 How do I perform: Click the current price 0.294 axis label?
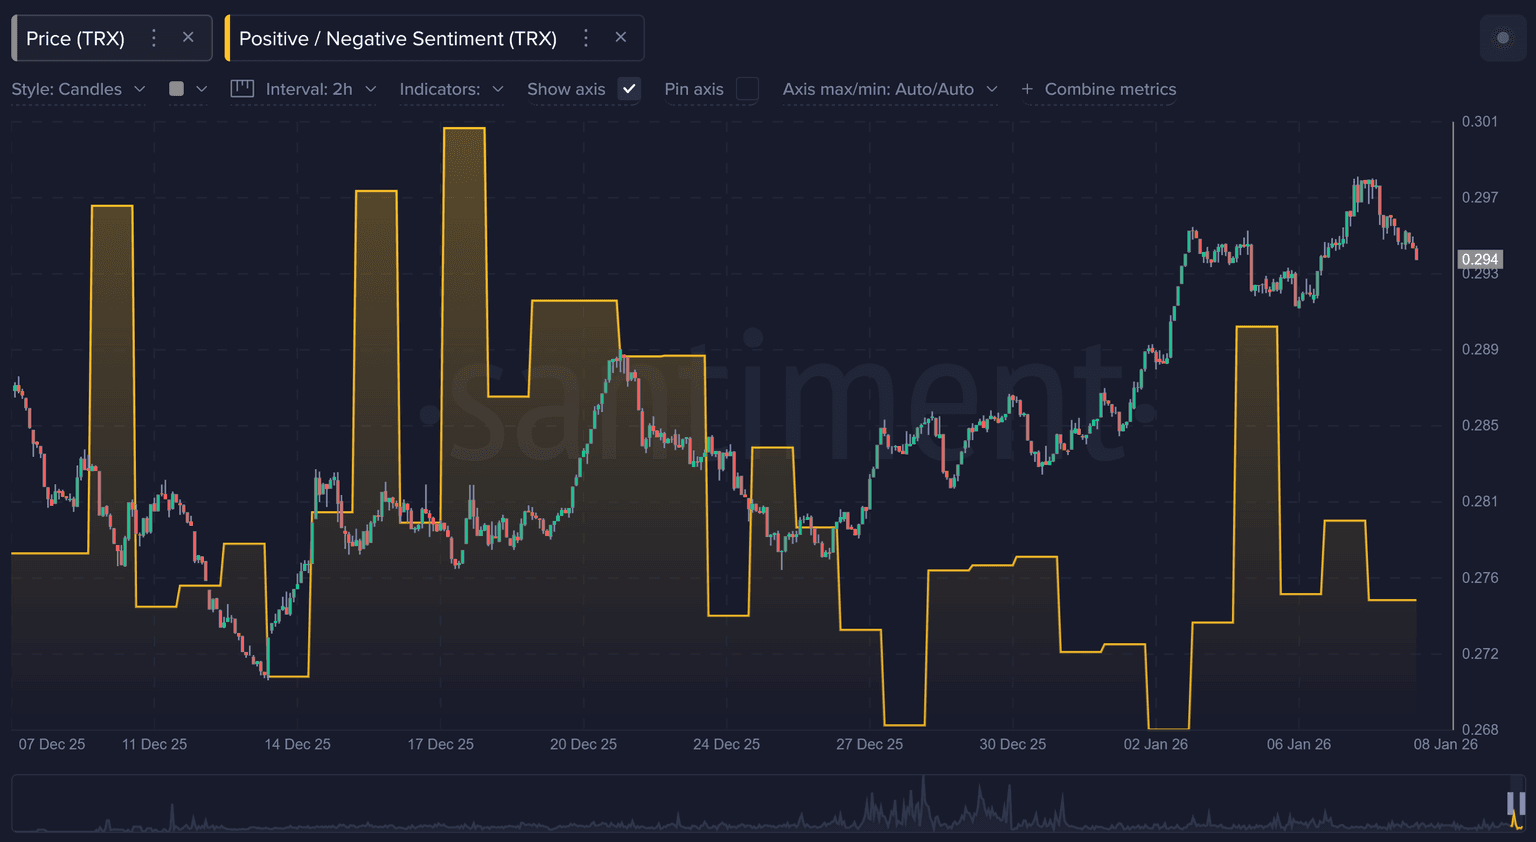click(1480, 259)
